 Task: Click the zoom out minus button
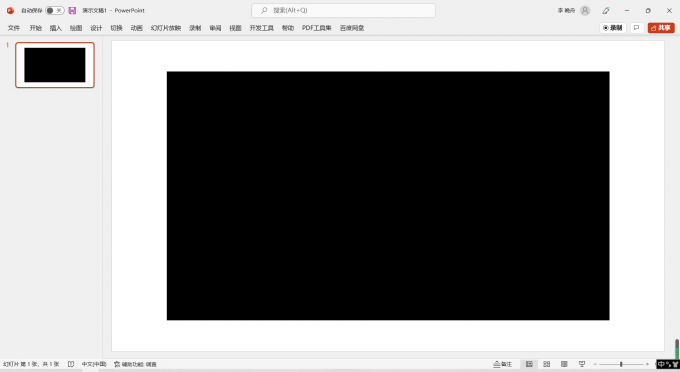tap(595, 364)
